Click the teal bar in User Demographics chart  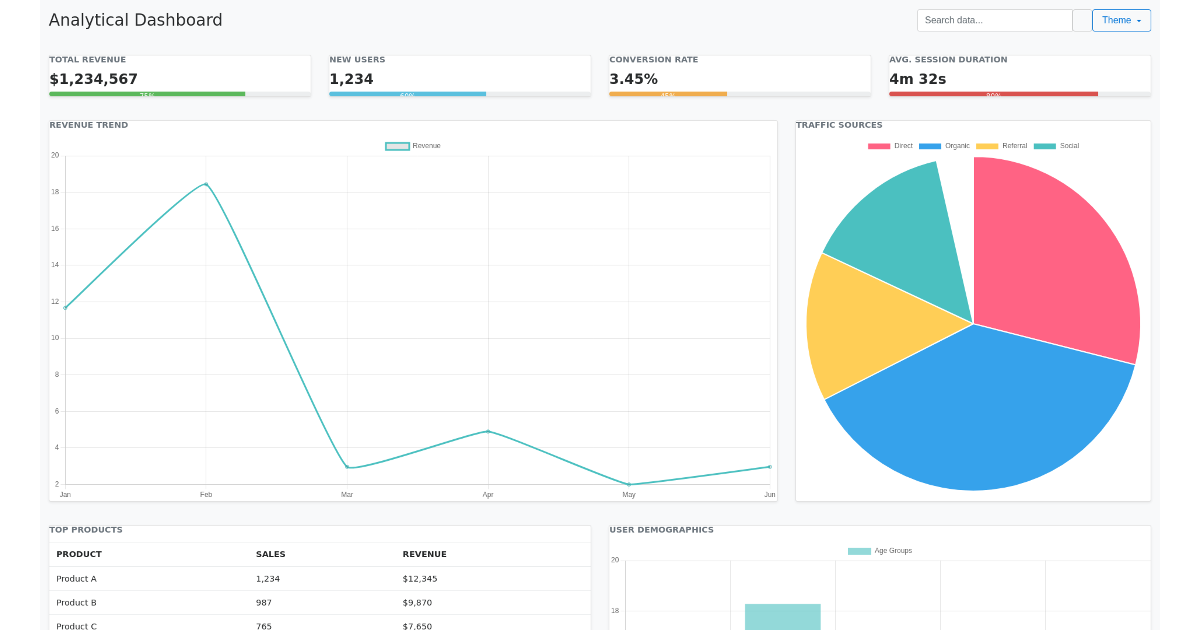pos(783,615)
